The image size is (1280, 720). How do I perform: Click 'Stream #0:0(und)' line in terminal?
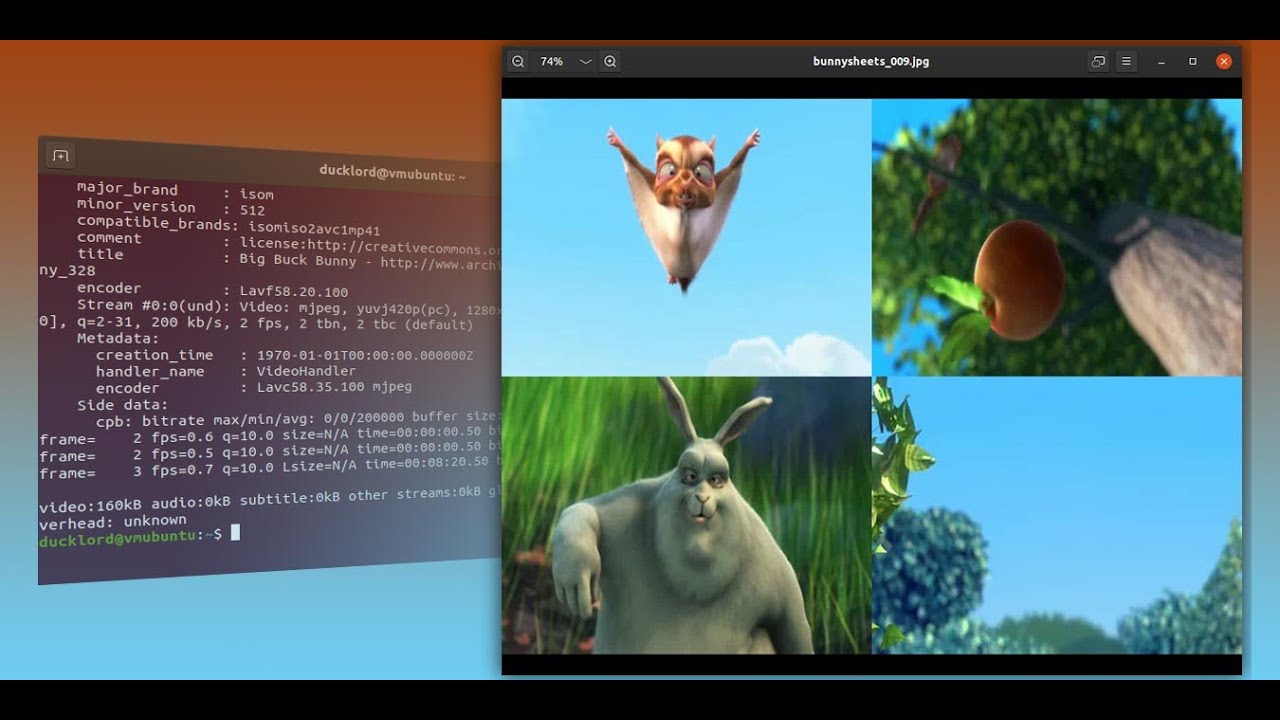point(289,307)
